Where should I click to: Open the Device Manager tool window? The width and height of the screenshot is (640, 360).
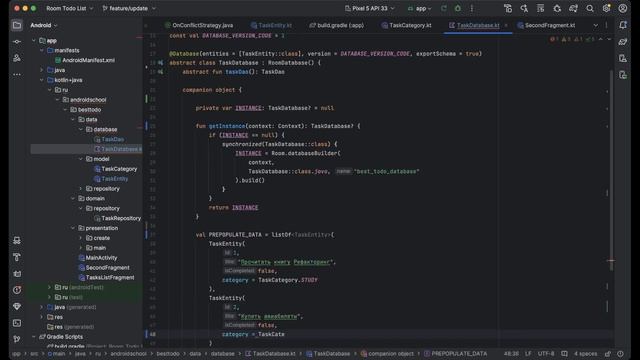(623, 58)
